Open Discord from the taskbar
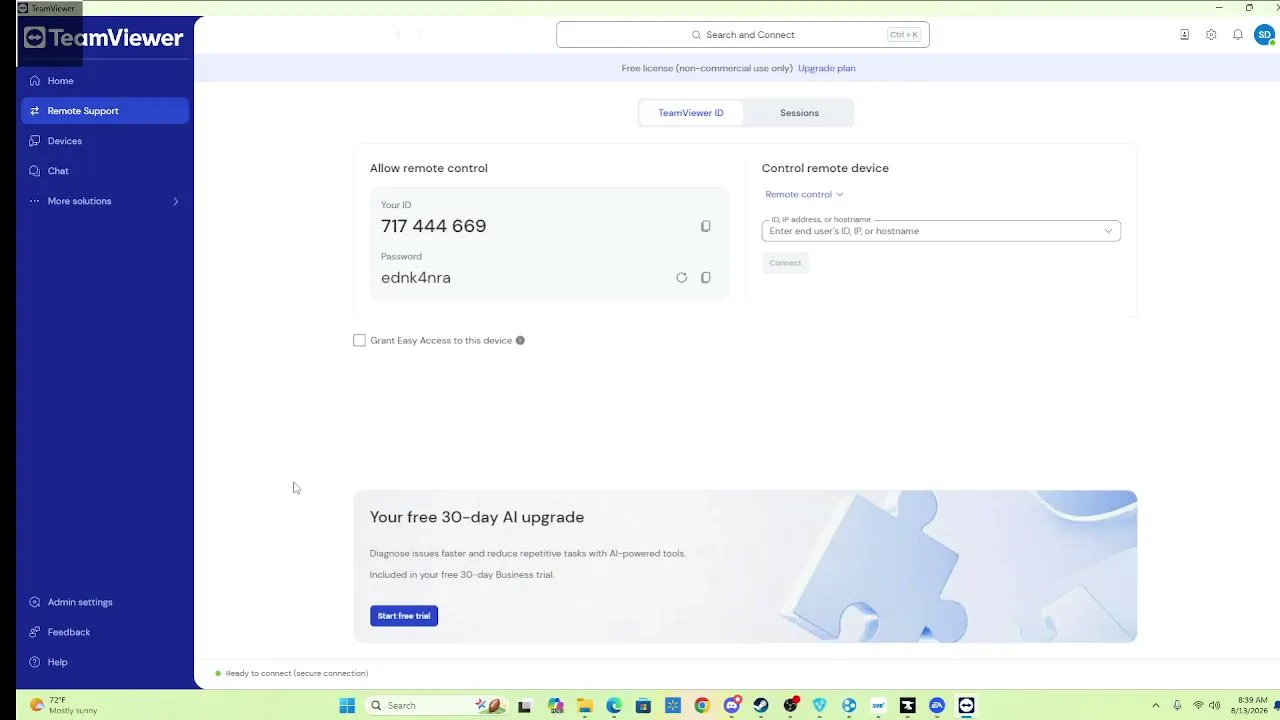1280x720 pixels. click(x=732, y=706)
